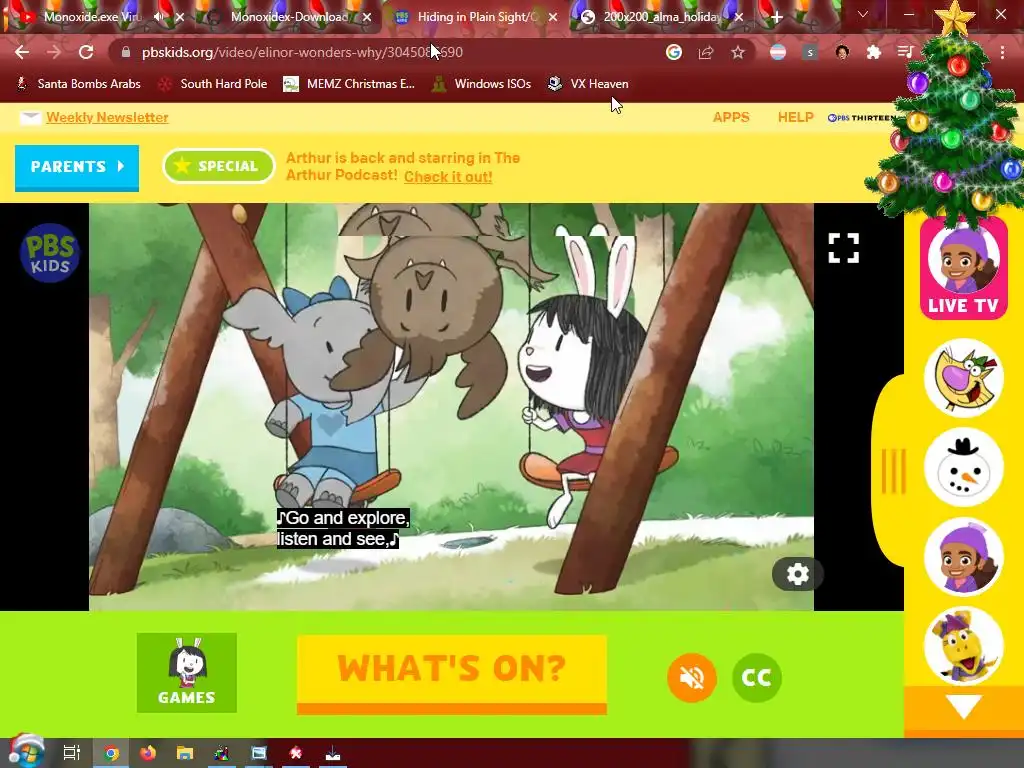Click the shows panel drag handle

894,470
